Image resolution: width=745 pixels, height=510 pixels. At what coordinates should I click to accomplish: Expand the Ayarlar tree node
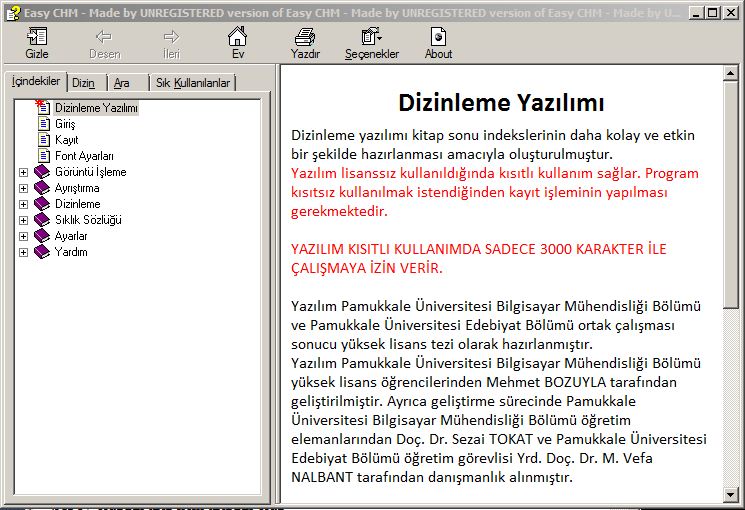coord(23,236)
